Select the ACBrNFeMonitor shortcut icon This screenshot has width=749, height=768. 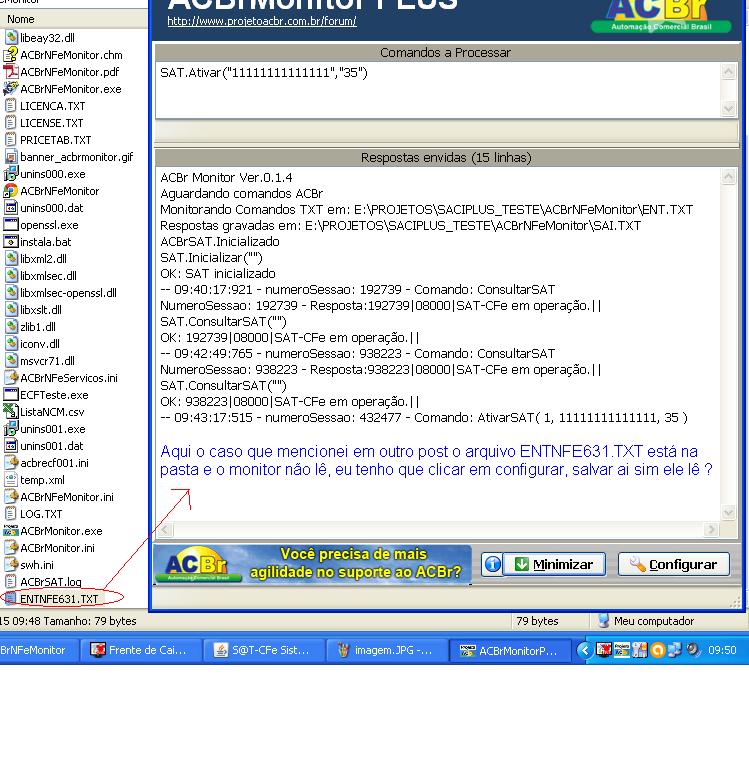(x=11, y=191)
